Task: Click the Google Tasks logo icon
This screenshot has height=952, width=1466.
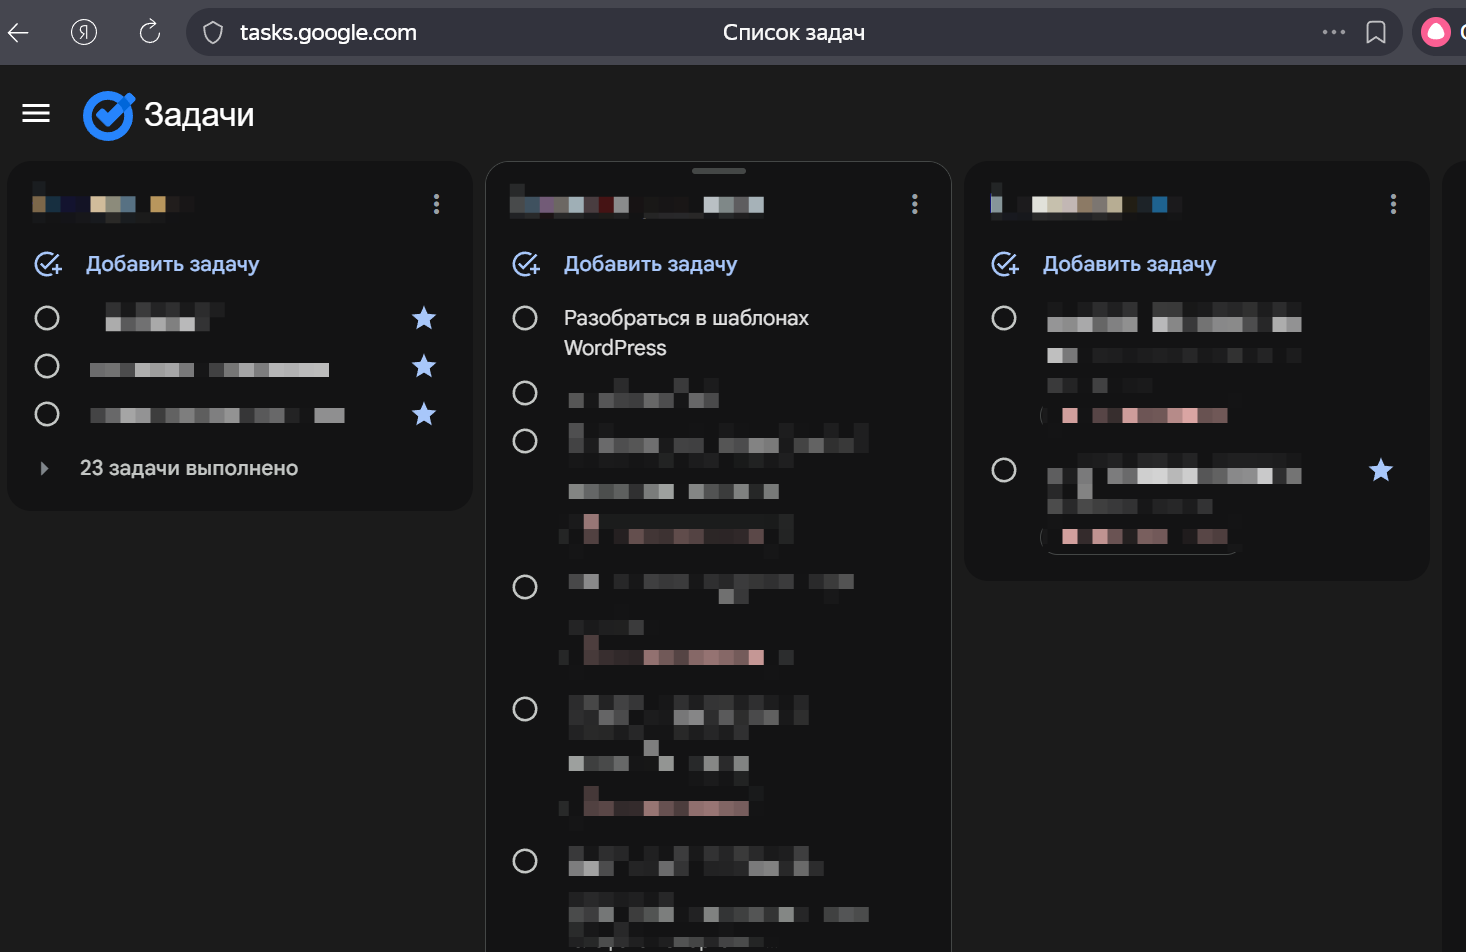Action: [109, 115]
